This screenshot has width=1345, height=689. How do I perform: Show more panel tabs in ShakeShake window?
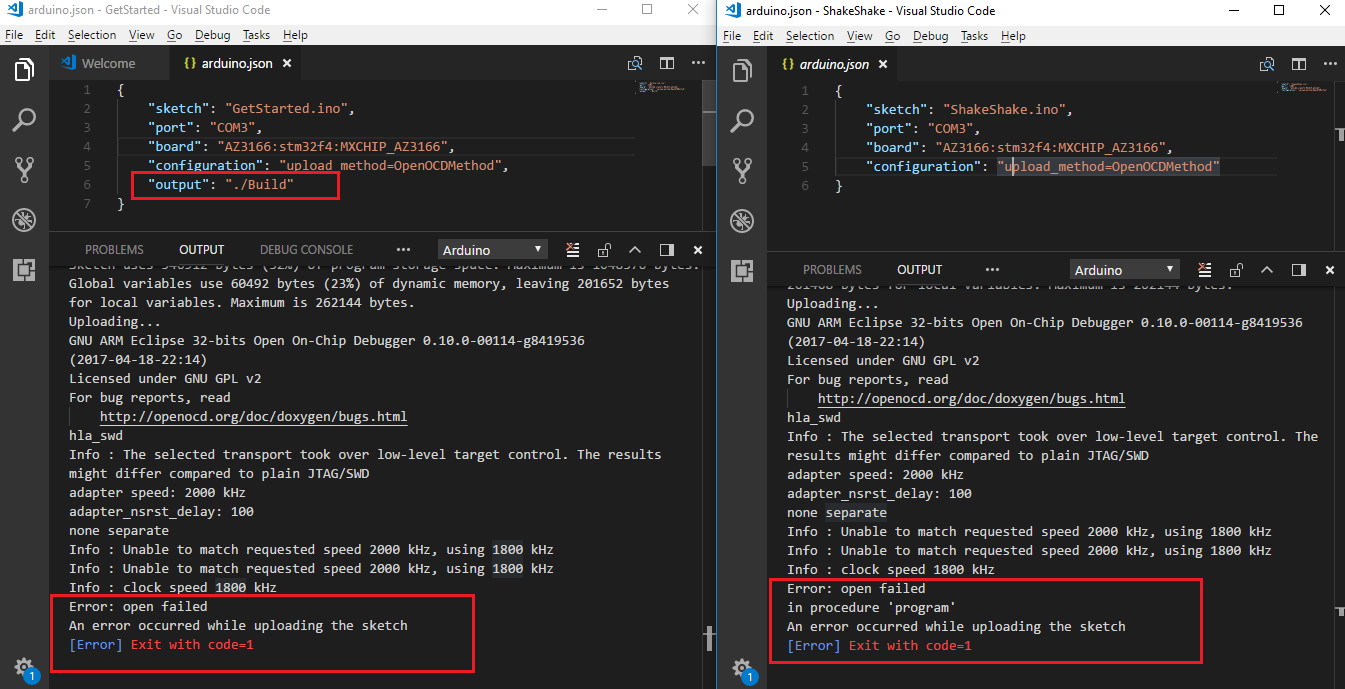(992, 270)
